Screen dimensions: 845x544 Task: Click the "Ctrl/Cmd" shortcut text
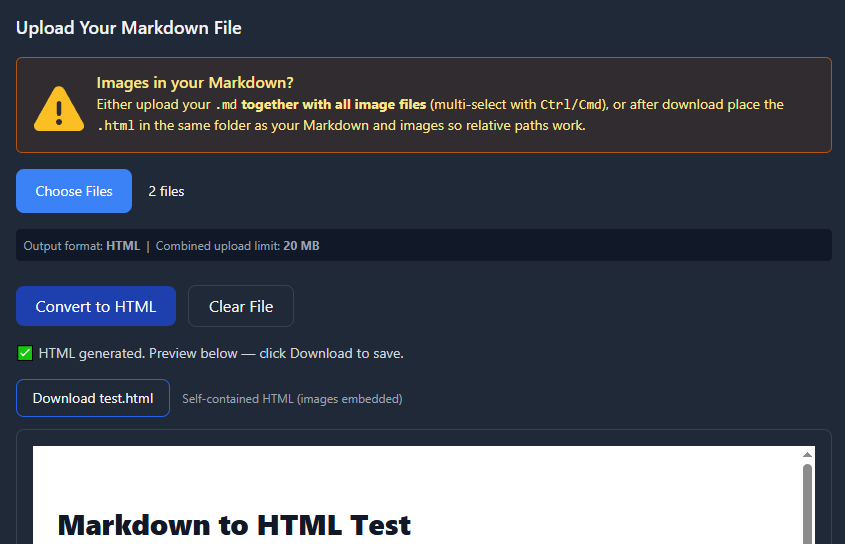571,105
